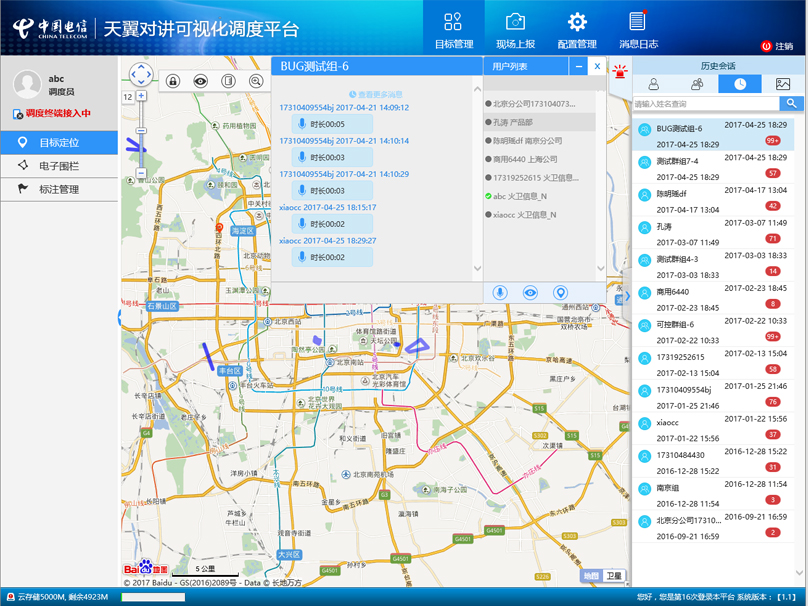Image resolution: width=808 pixels, height=606 pixels.
Task: Select user xiaocc 火卫信息_N
Action: 540,215
